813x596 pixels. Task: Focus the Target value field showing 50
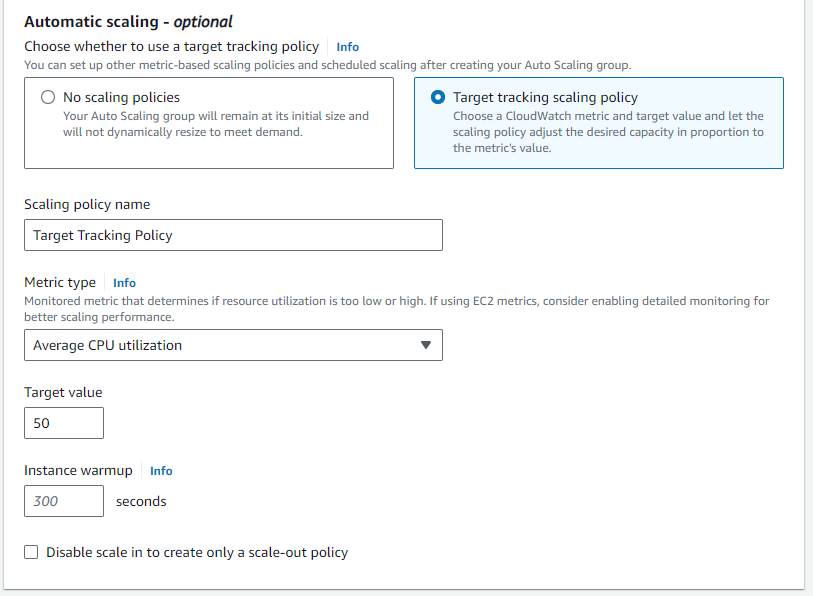pyautogui.click(x=63, y=423)
